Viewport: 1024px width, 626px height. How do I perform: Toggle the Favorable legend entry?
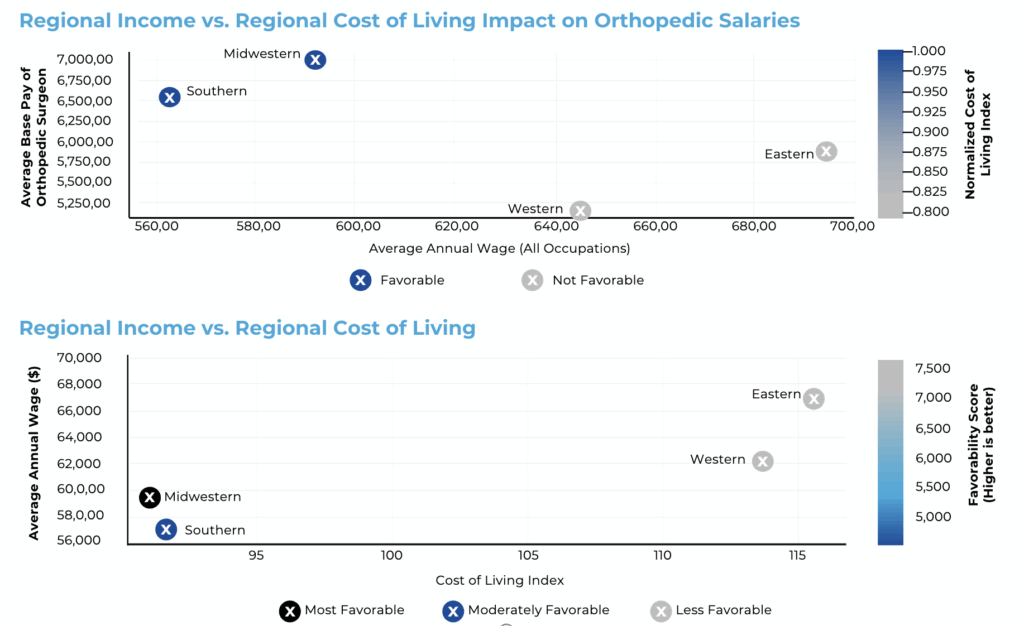(x=397, y=280)
